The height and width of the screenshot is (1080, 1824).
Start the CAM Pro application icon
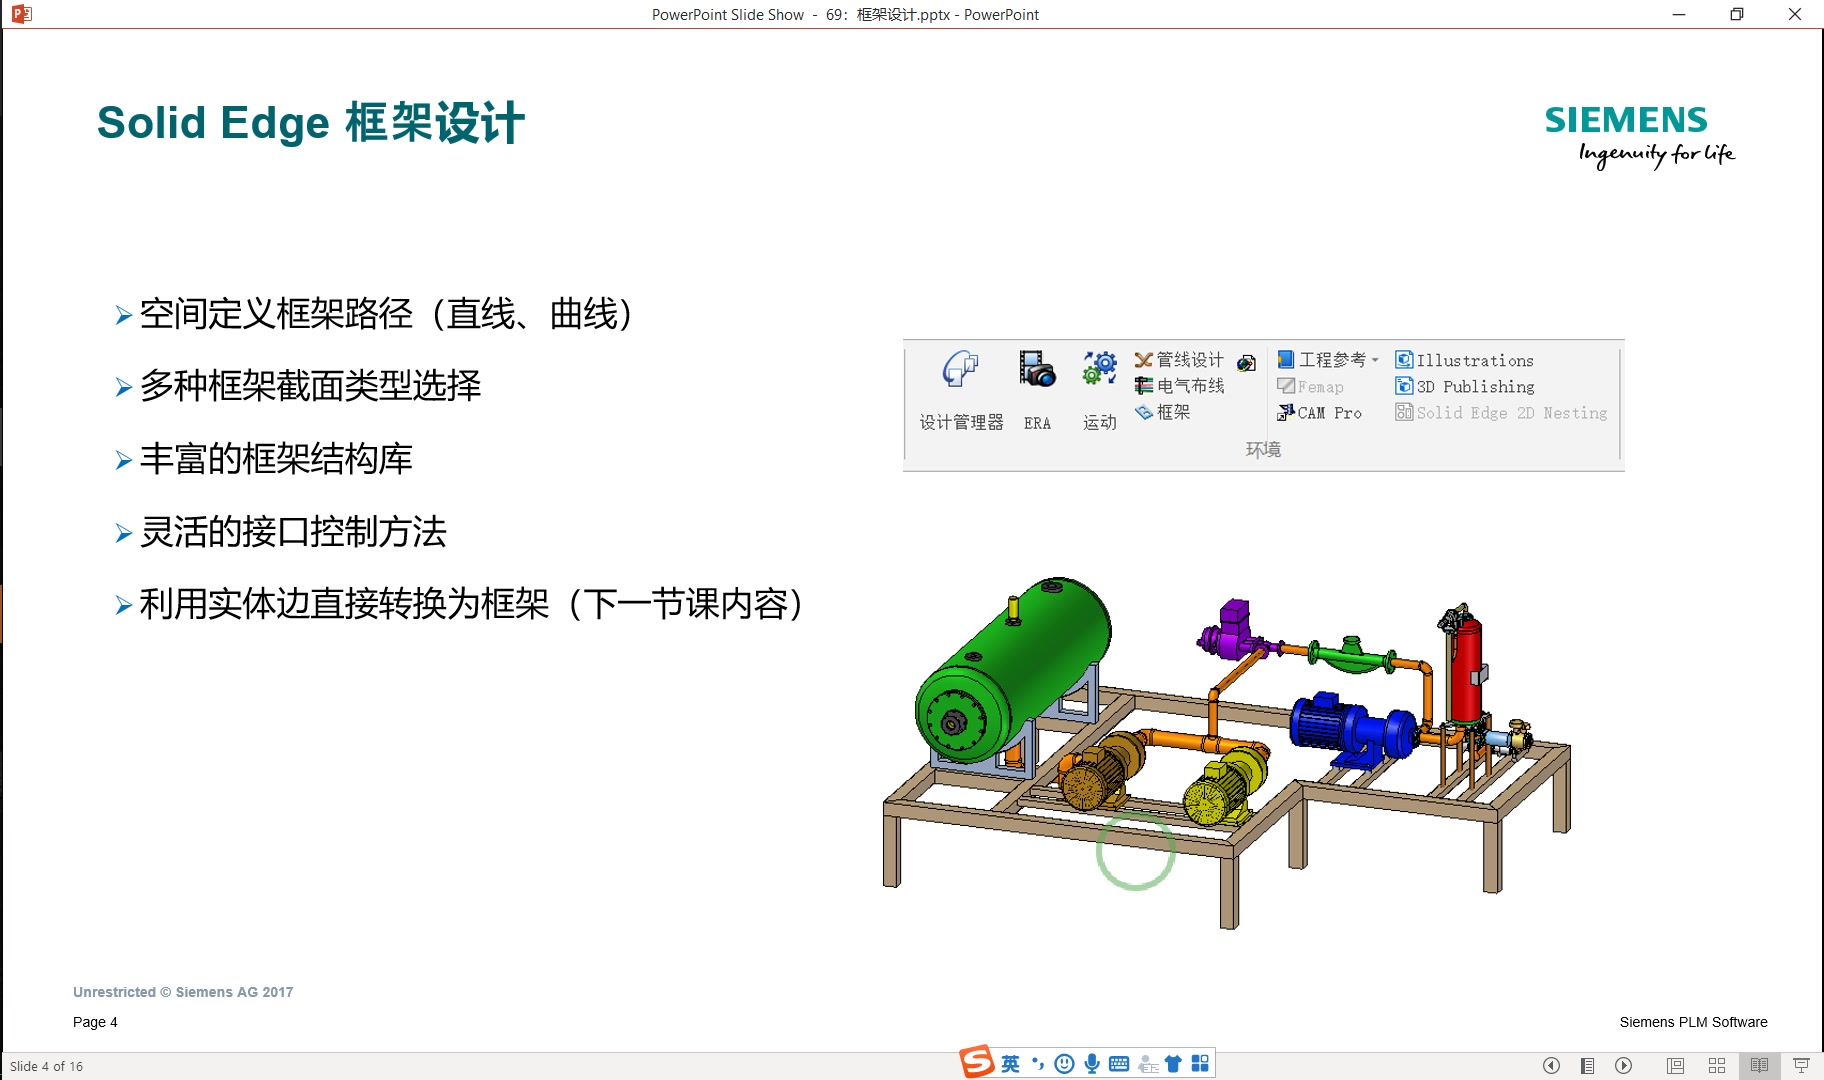1320,412
